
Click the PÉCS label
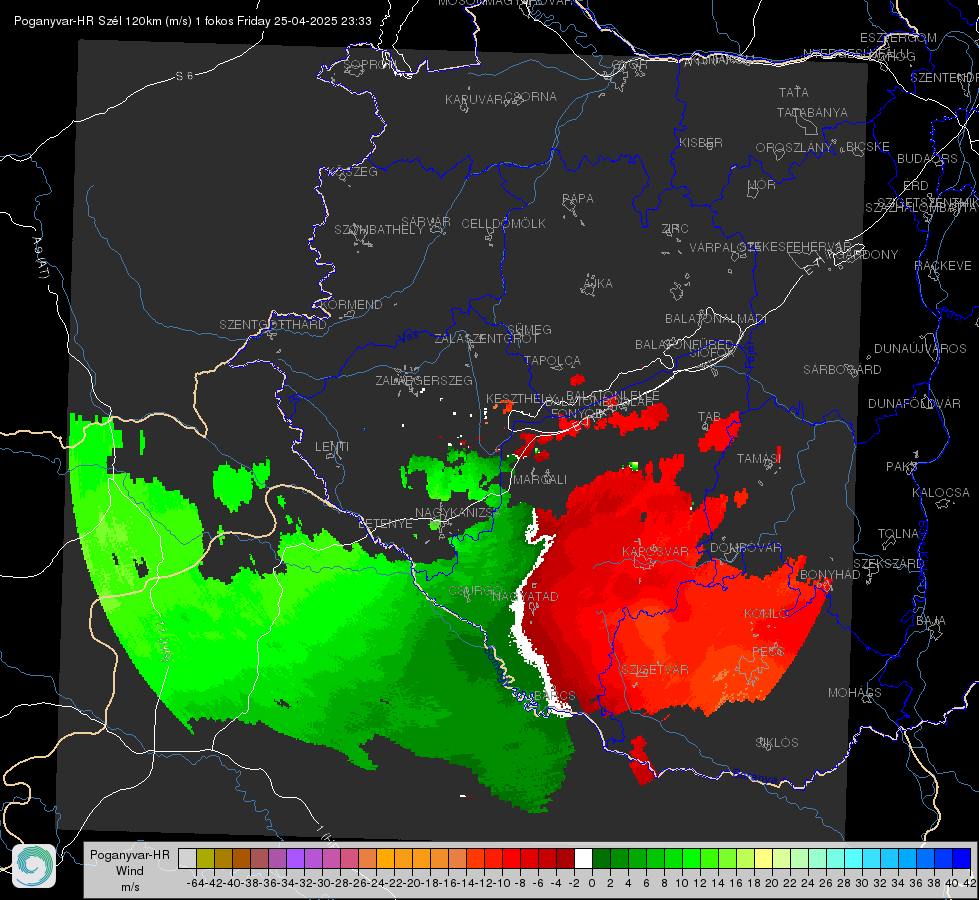click(x=767, y=652)
